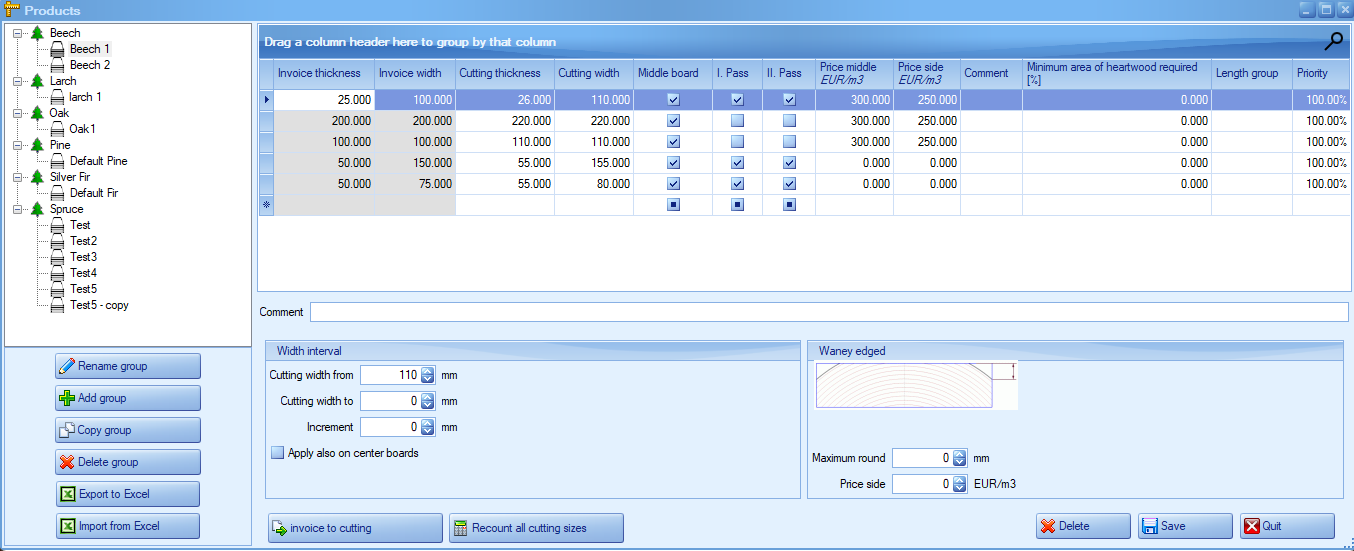Enable Apply also on center boards
This screenshot has width=1354, height=551.
click(x=278, y=453)
